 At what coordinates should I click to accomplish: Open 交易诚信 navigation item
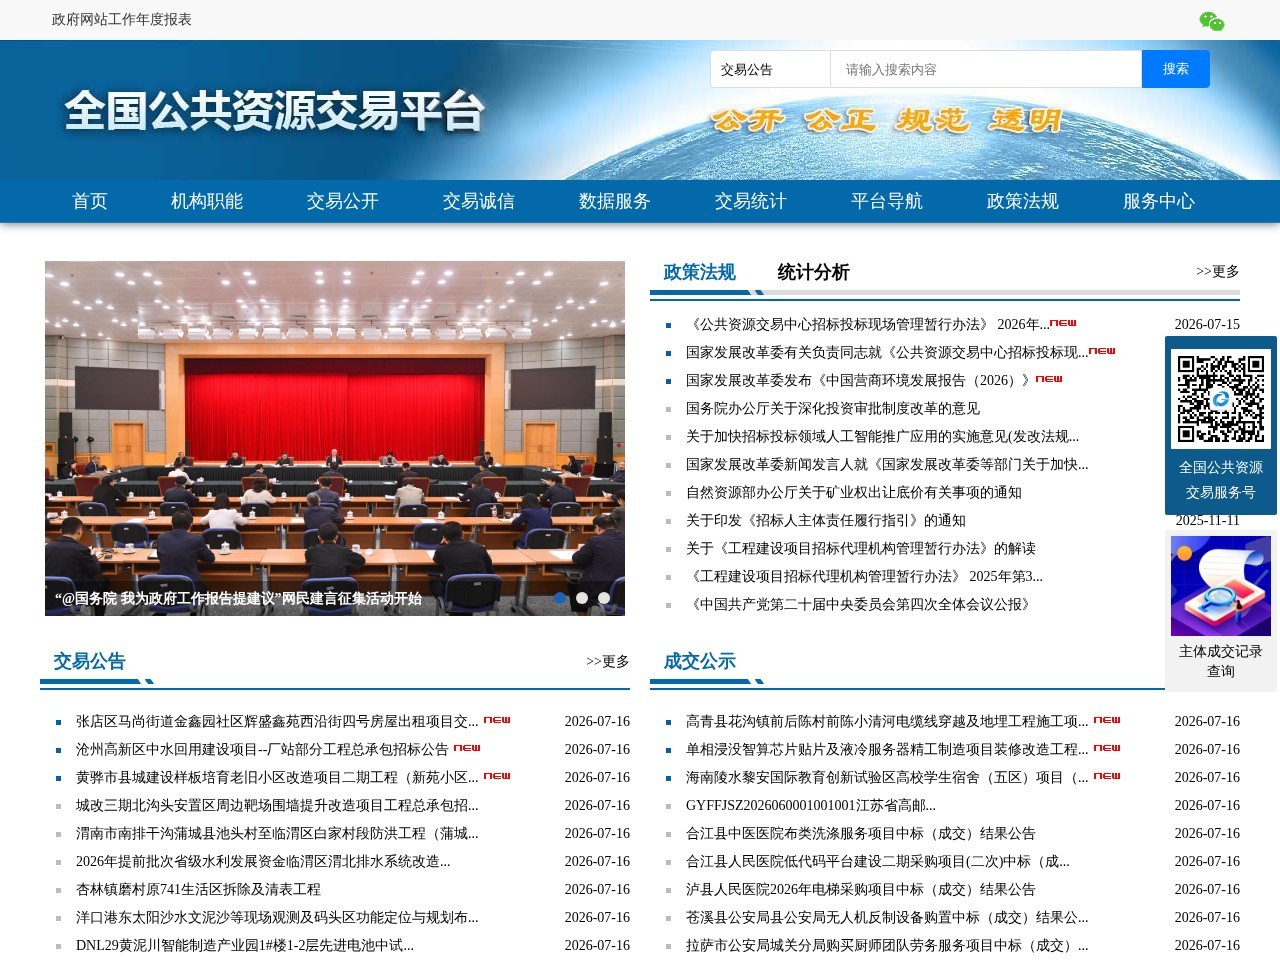479,201
